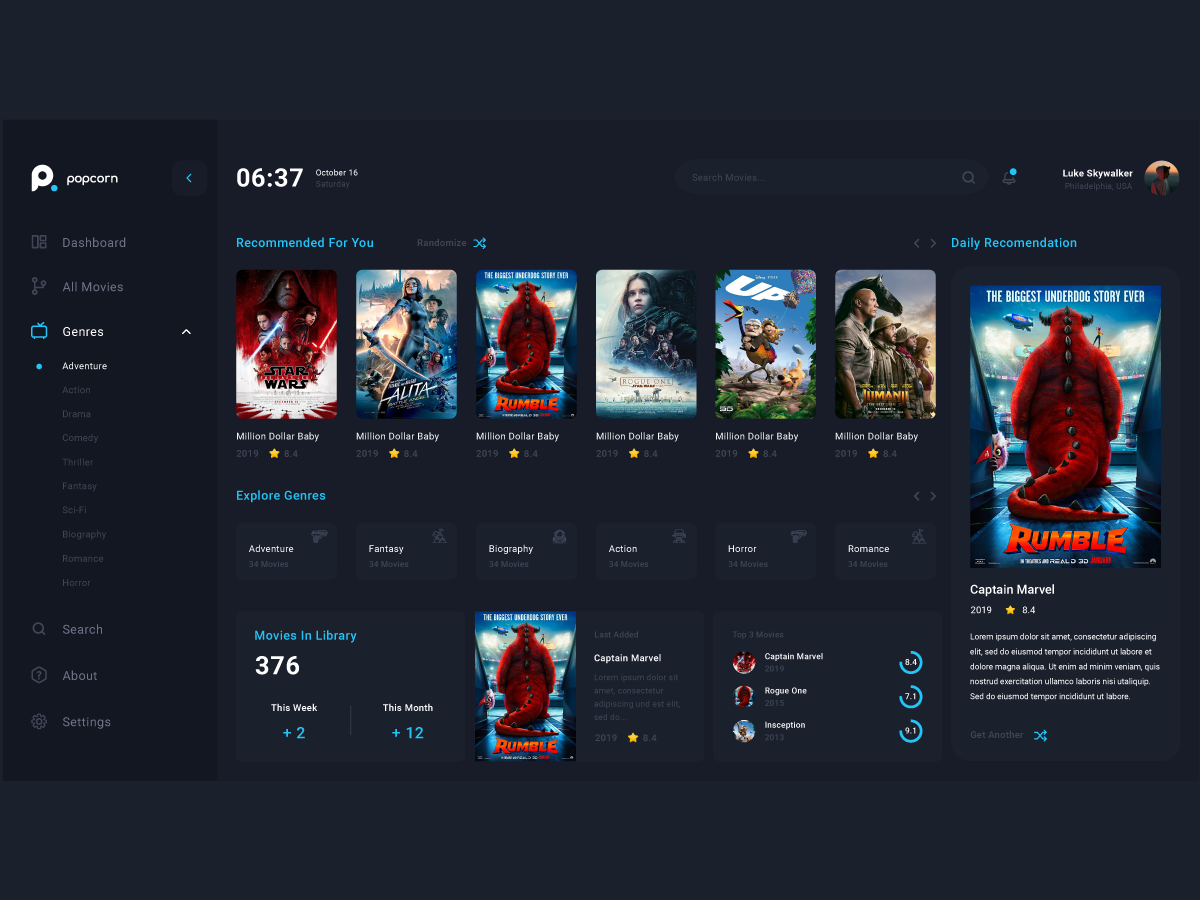1200x900 pixels.
Task: Click the Action genre card icon
Action: coord(679,536)
